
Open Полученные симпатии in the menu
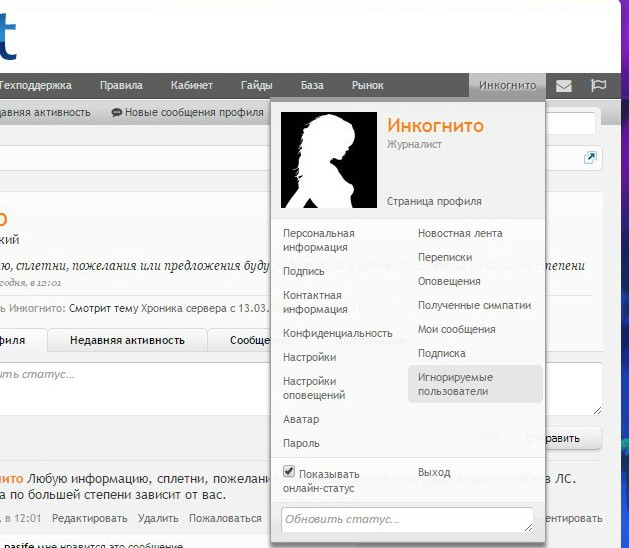(474, 305)
